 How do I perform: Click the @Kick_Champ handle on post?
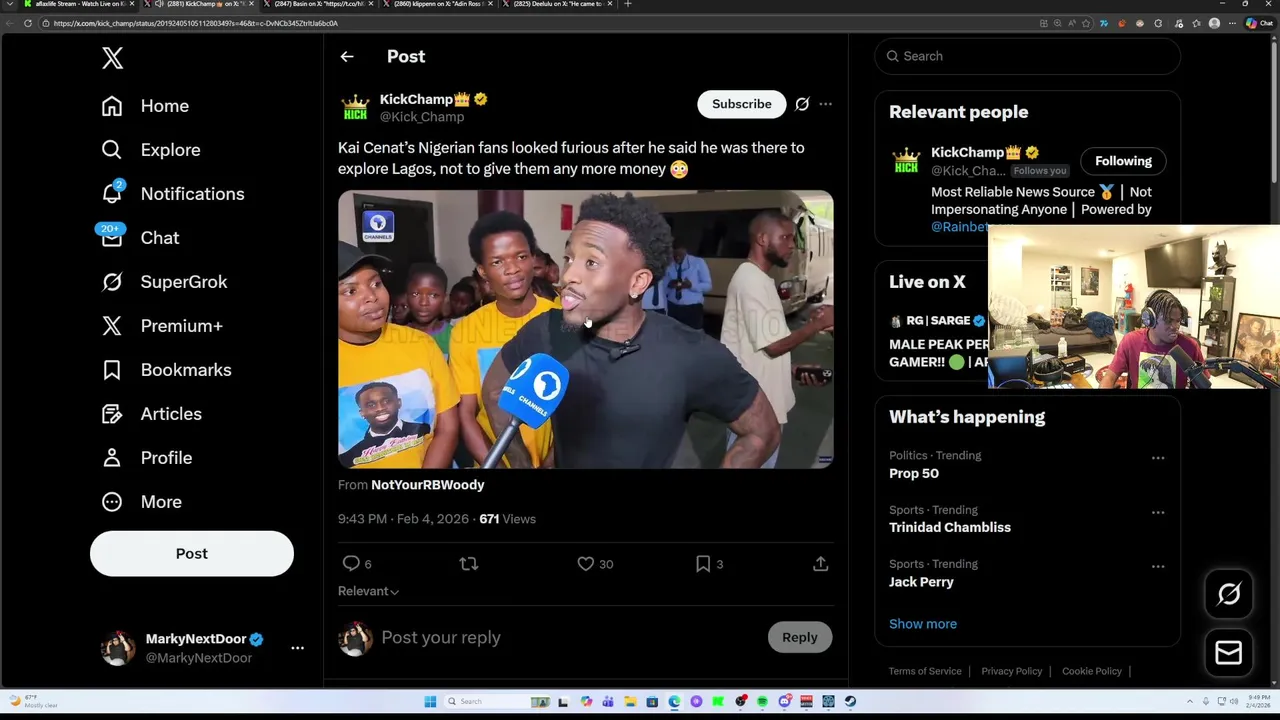pos(422,117)
